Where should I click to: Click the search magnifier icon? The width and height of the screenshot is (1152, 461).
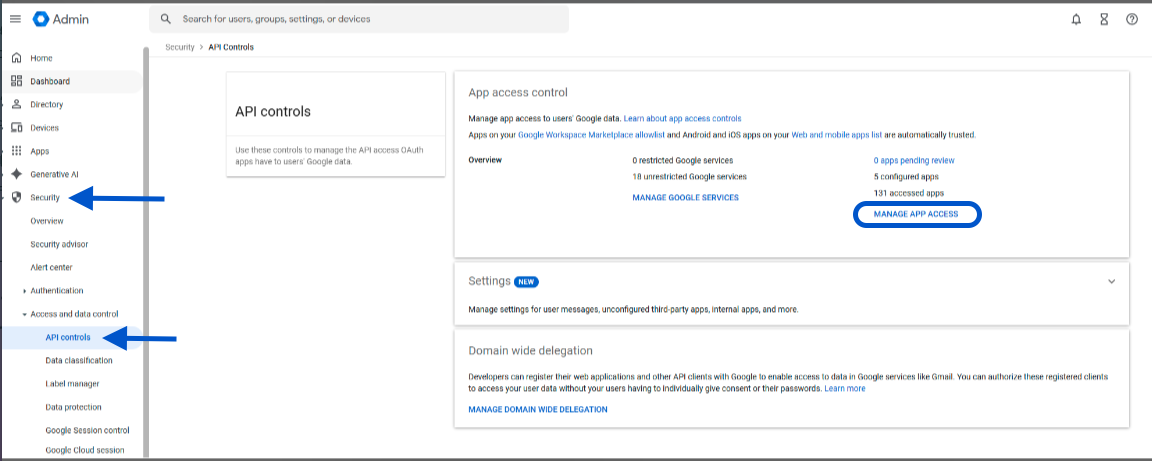click(166, 19)
